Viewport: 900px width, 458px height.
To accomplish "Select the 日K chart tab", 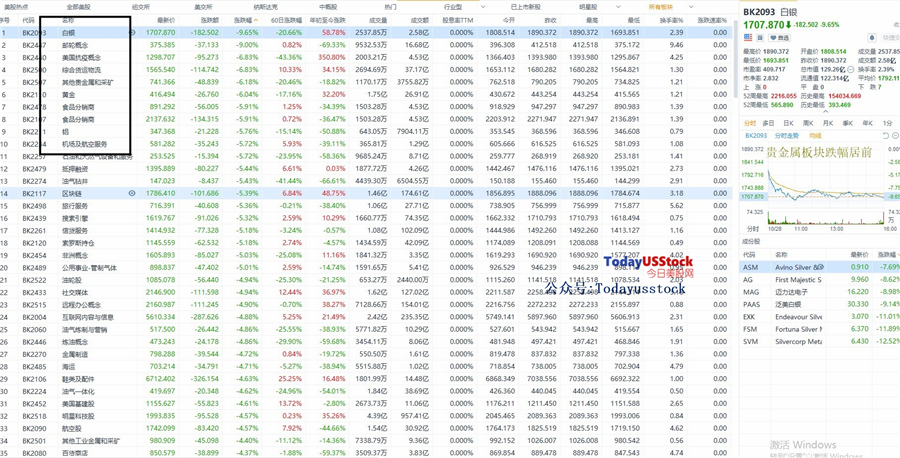I will pos(789,123).
